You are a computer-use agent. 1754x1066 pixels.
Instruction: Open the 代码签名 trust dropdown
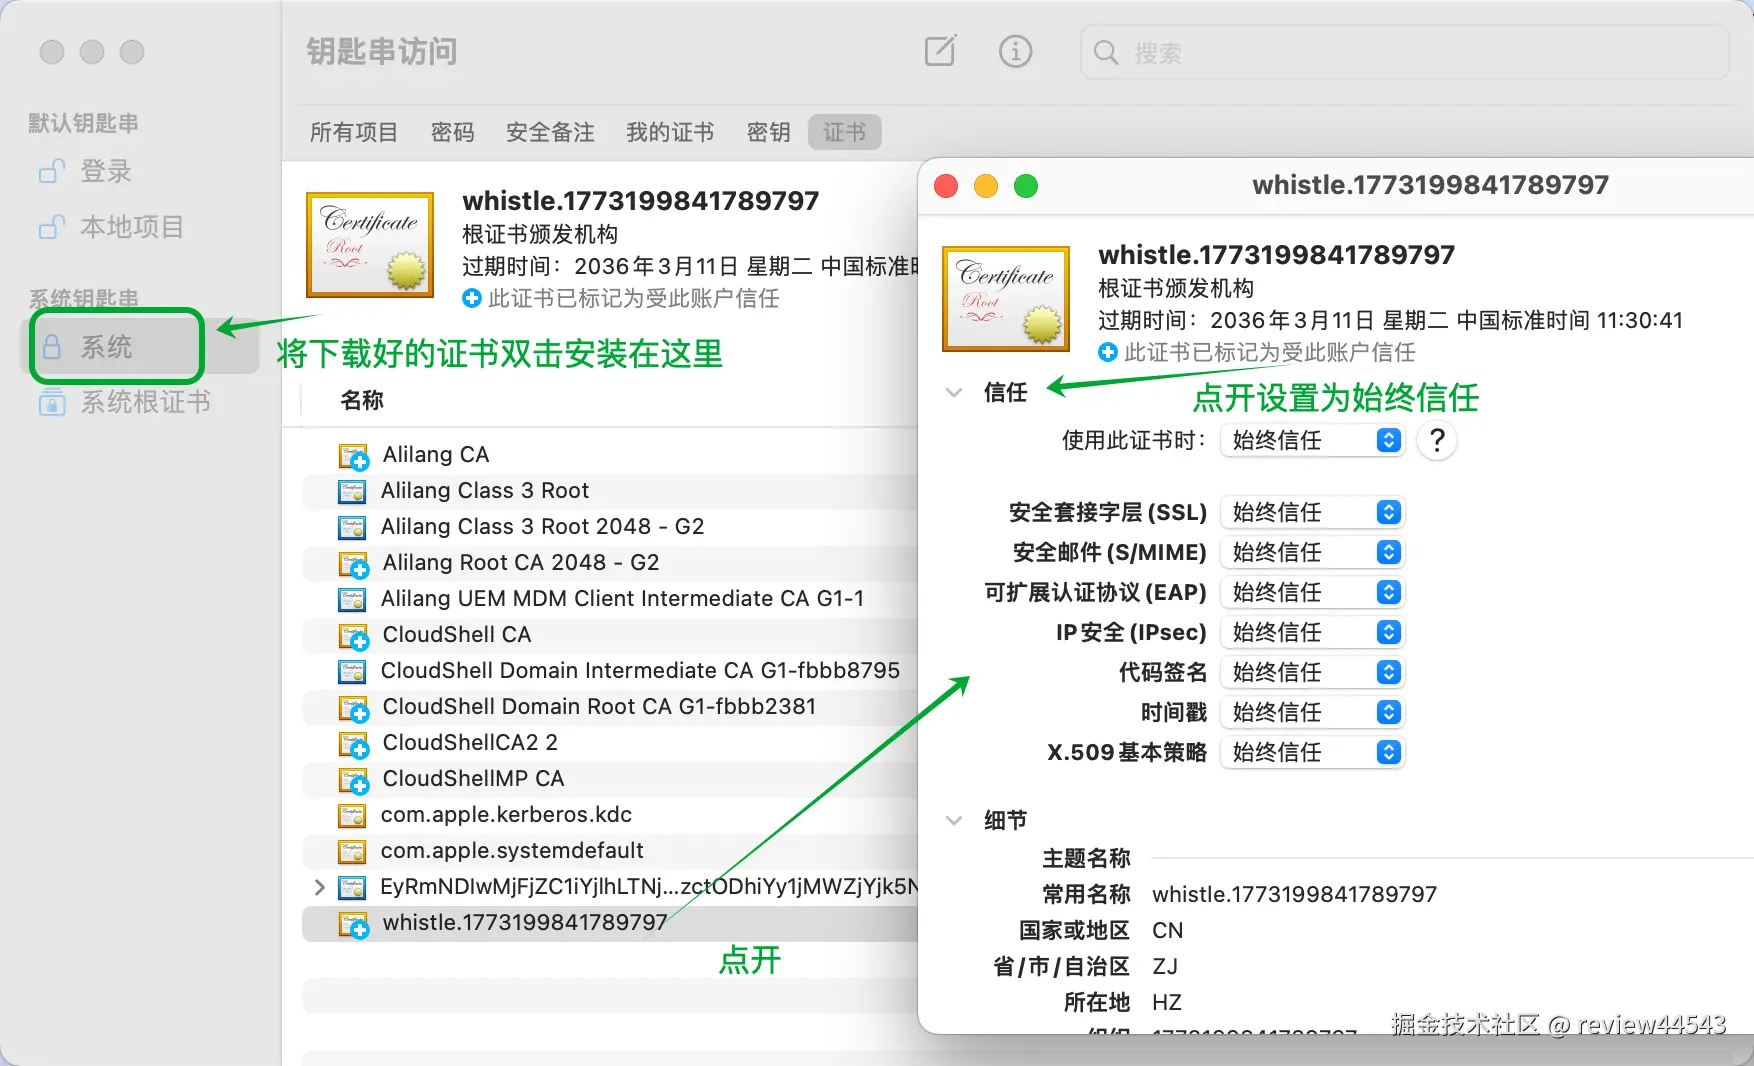(x=1312, y=672)
